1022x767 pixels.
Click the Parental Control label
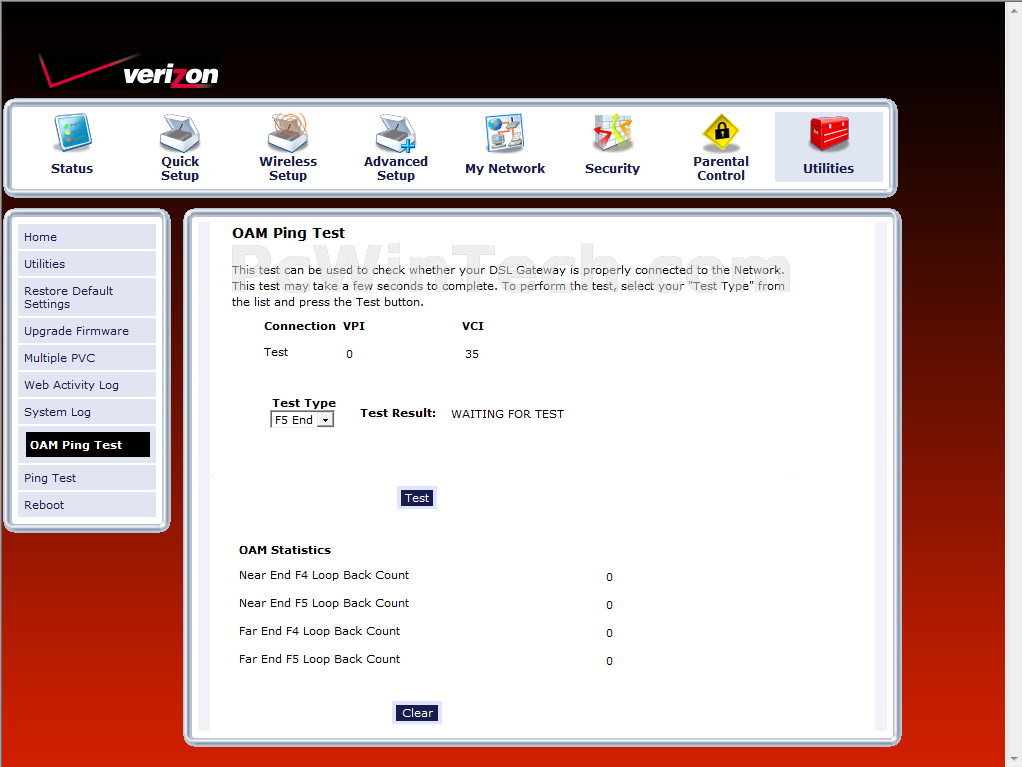721,169
